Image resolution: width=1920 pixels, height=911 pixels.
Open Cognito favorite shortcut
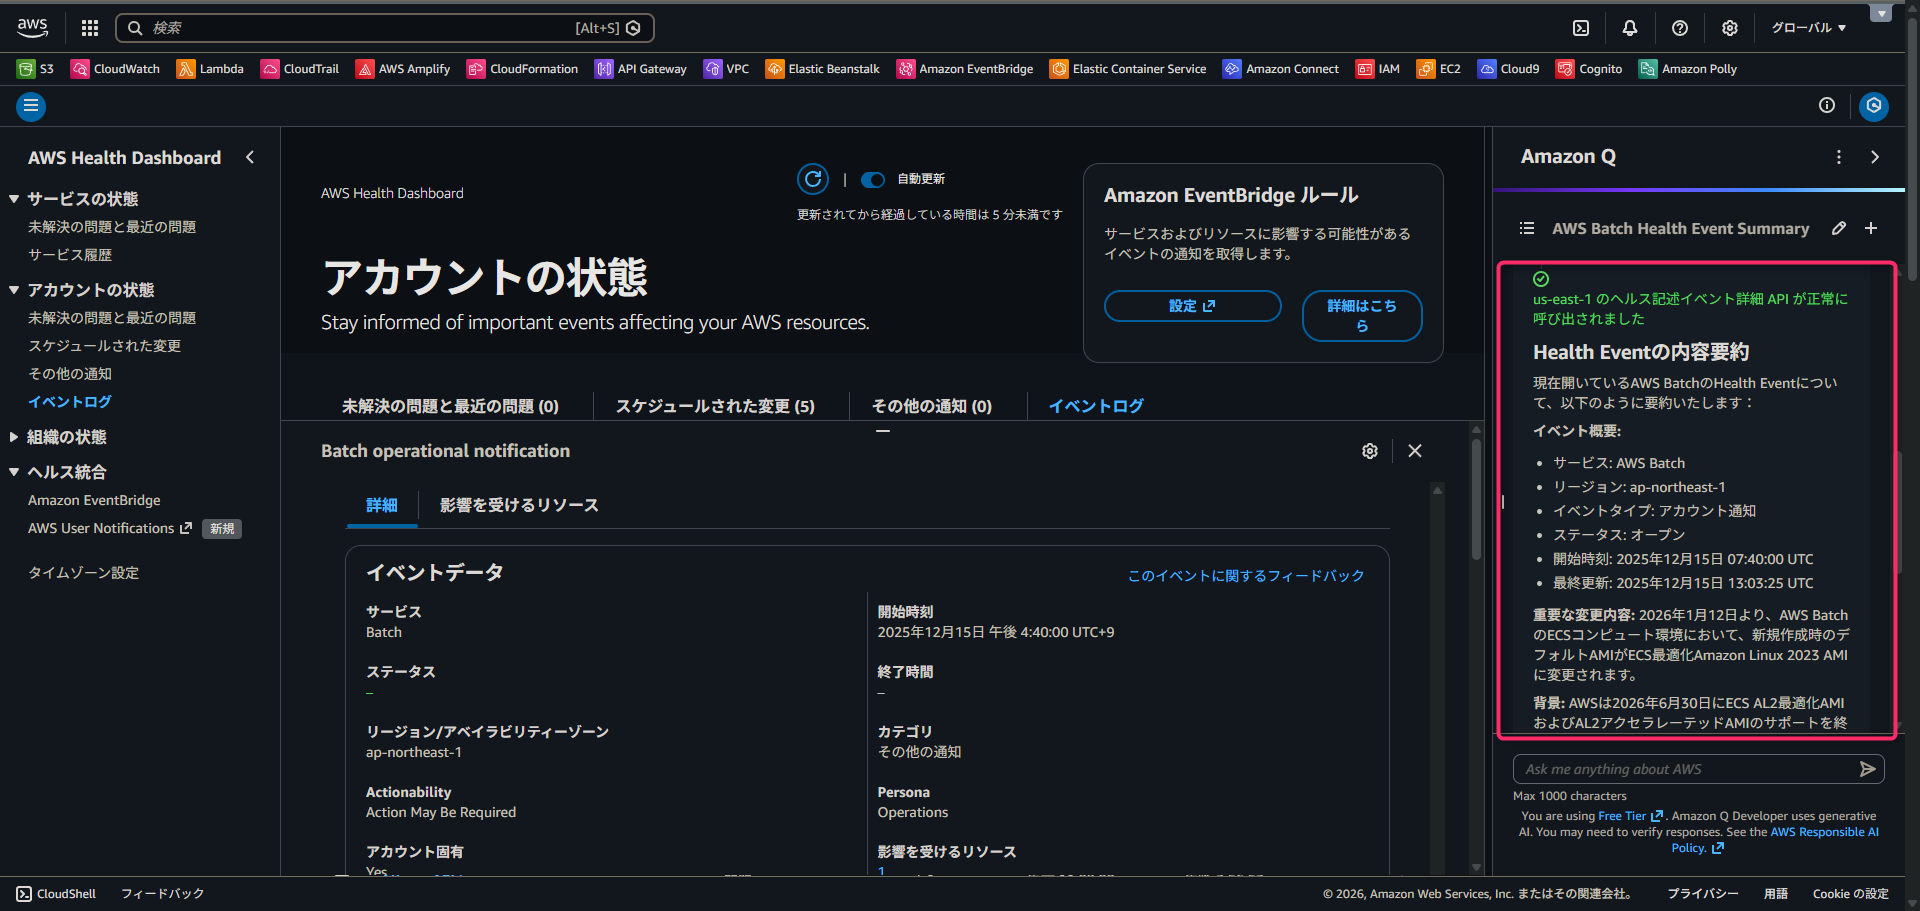tap(1589, 69)
